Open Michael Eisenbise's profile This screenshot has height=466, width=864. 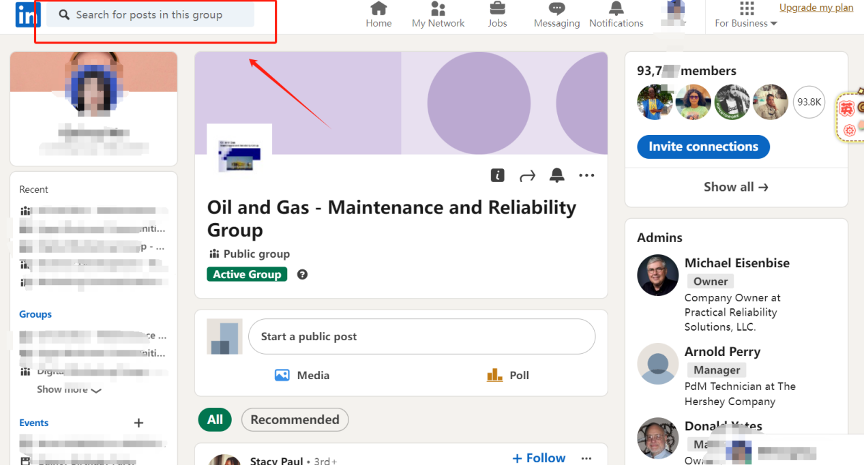pyautogui.click(x=737, y=263)
